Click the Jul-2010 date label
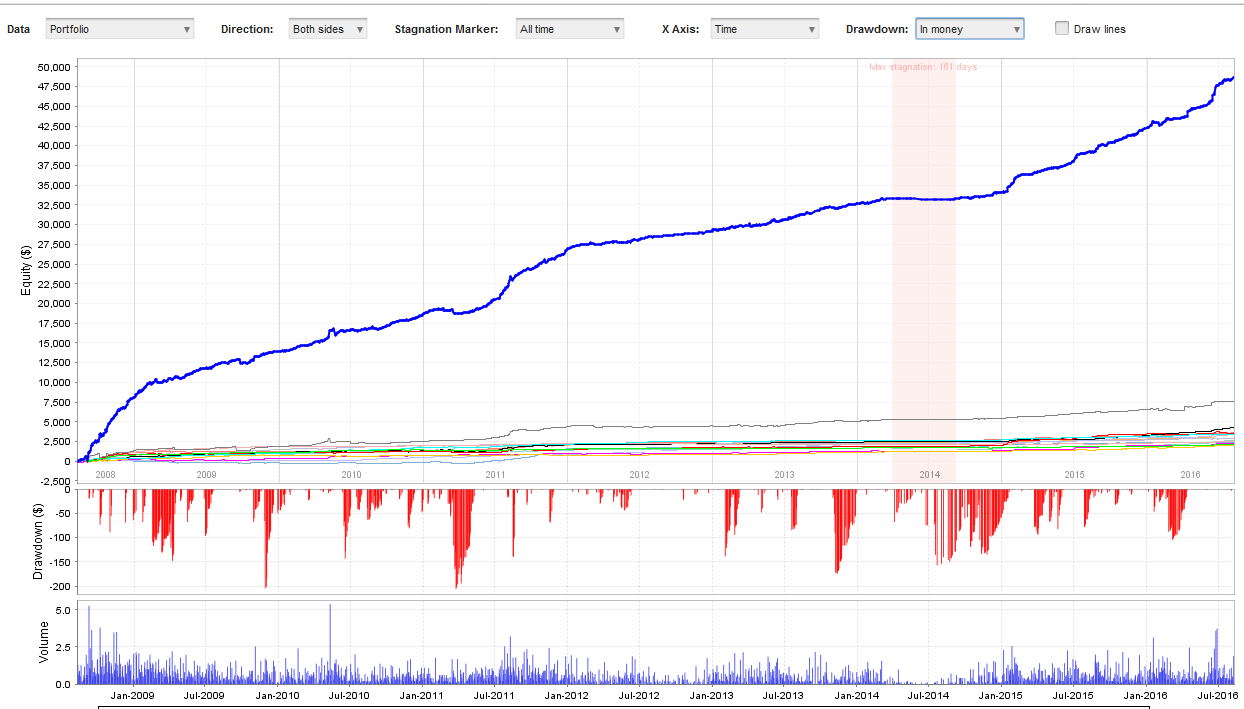 coord(349,695)
